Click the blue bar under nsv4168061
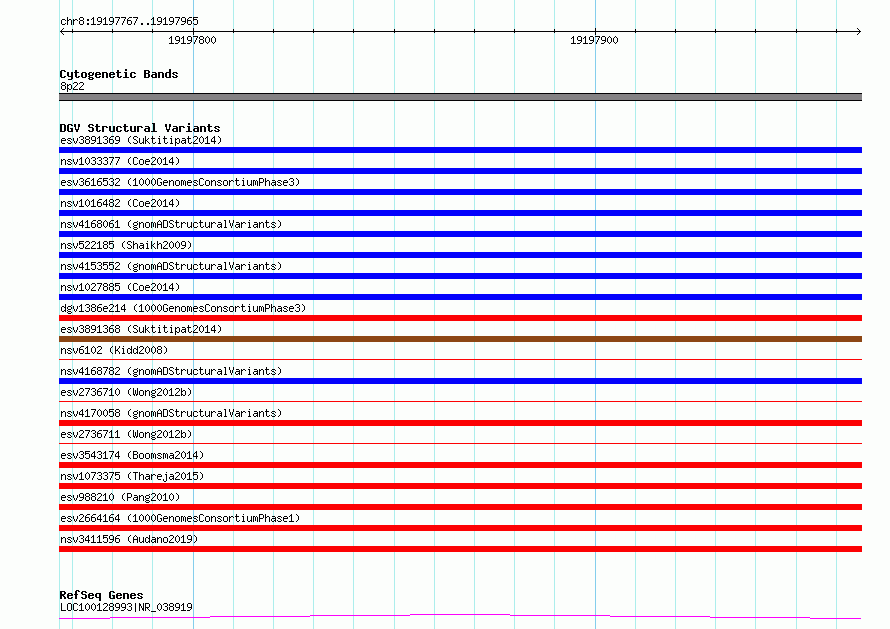The height and width of the screenshot is (629, 890). click(x=460, y=234)
